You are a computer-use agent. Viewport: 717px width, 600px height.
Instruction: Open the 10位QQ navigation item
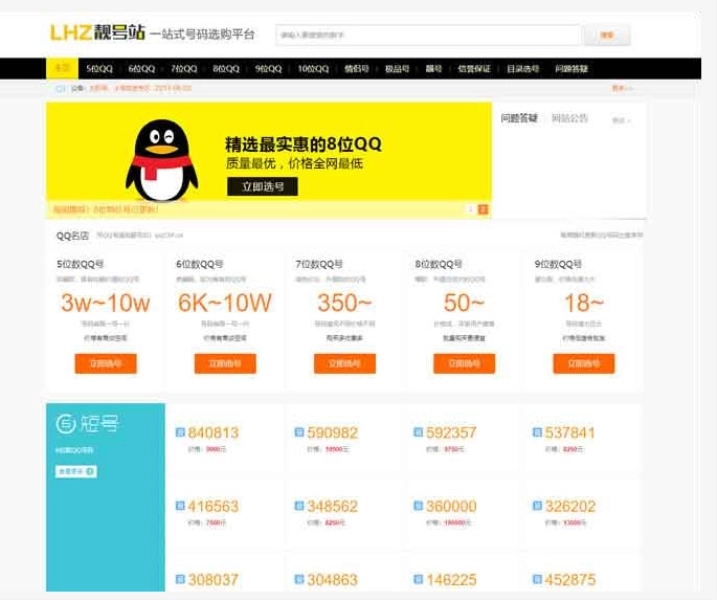[313, 69]
